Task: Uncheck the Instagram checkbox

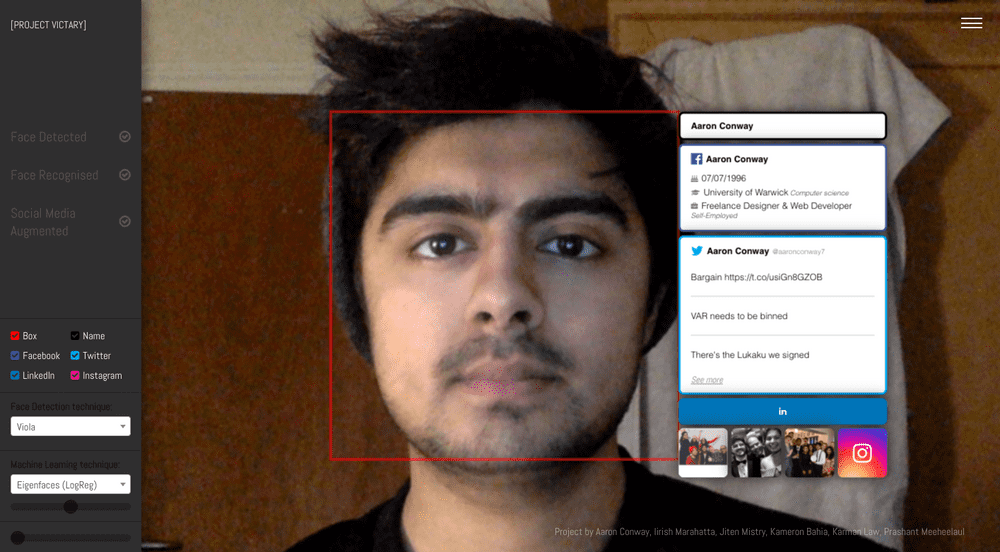Action: 75,375
